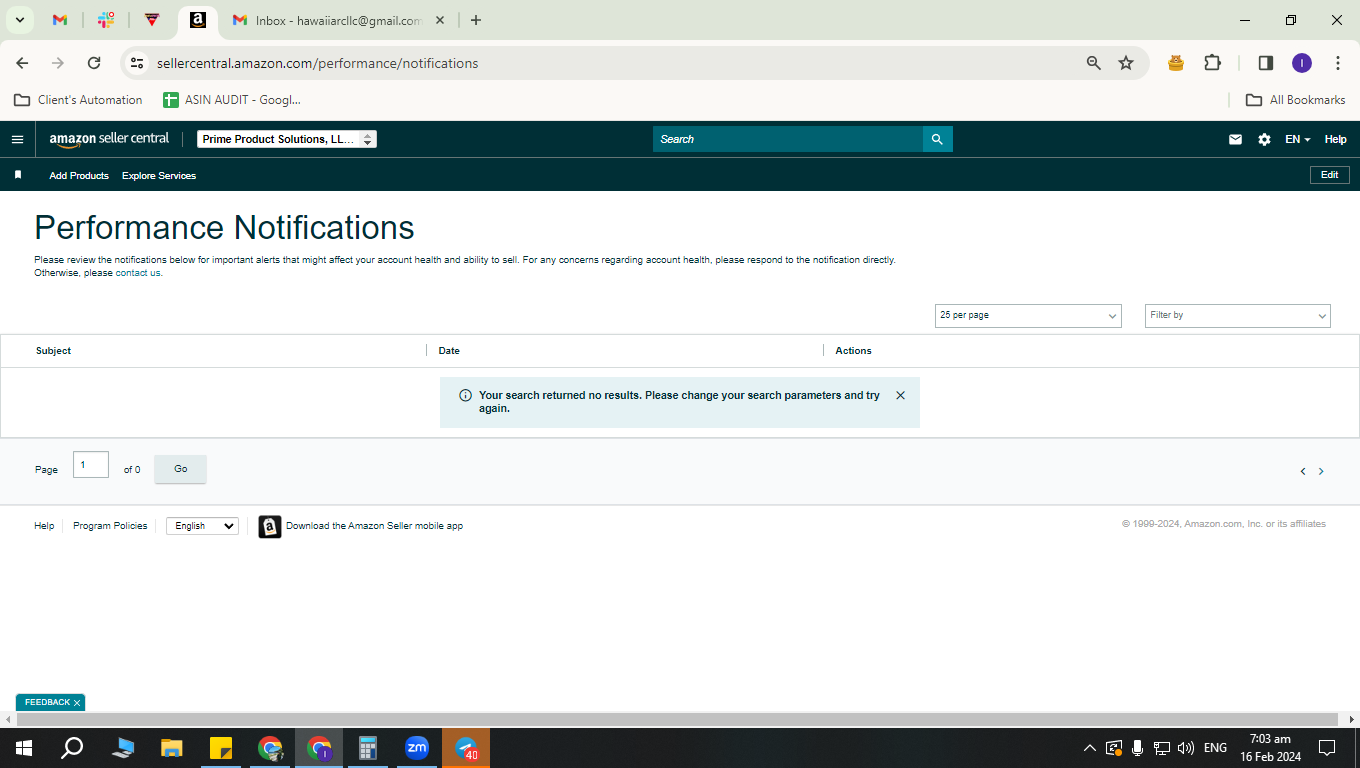Click the zoom magnifier icon in address bar
The image size is (1360, 768).
point(1093,63)
